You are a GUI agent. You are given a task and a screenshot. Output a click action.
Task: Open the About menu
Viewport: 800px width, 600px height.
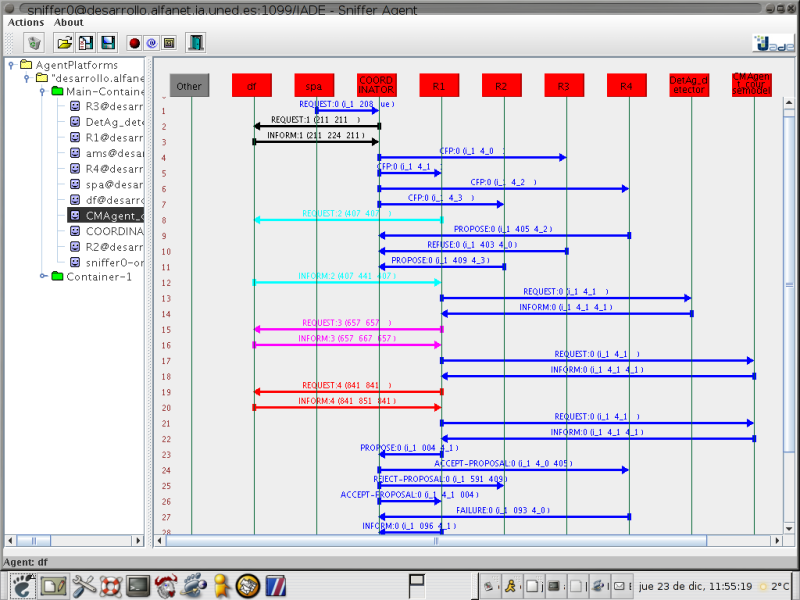coord(69,22)
